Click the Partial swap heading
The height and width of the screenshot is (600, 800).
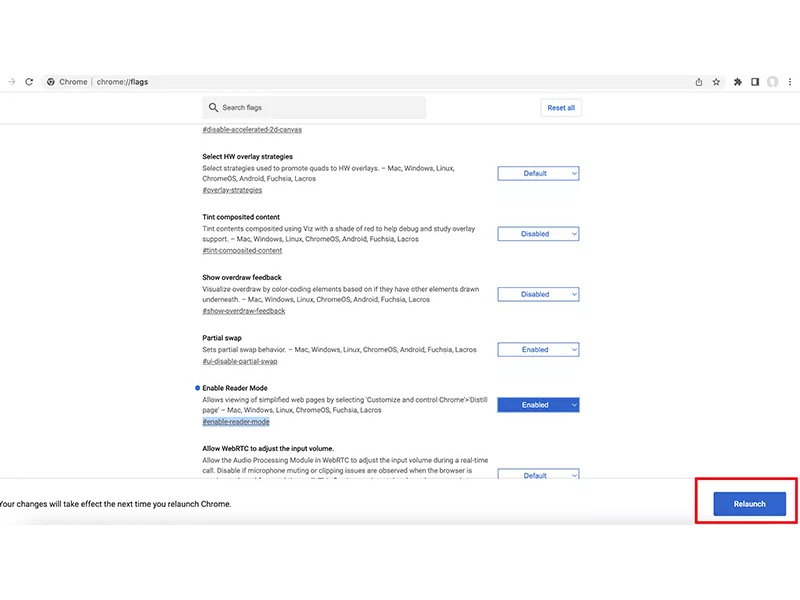222,338
